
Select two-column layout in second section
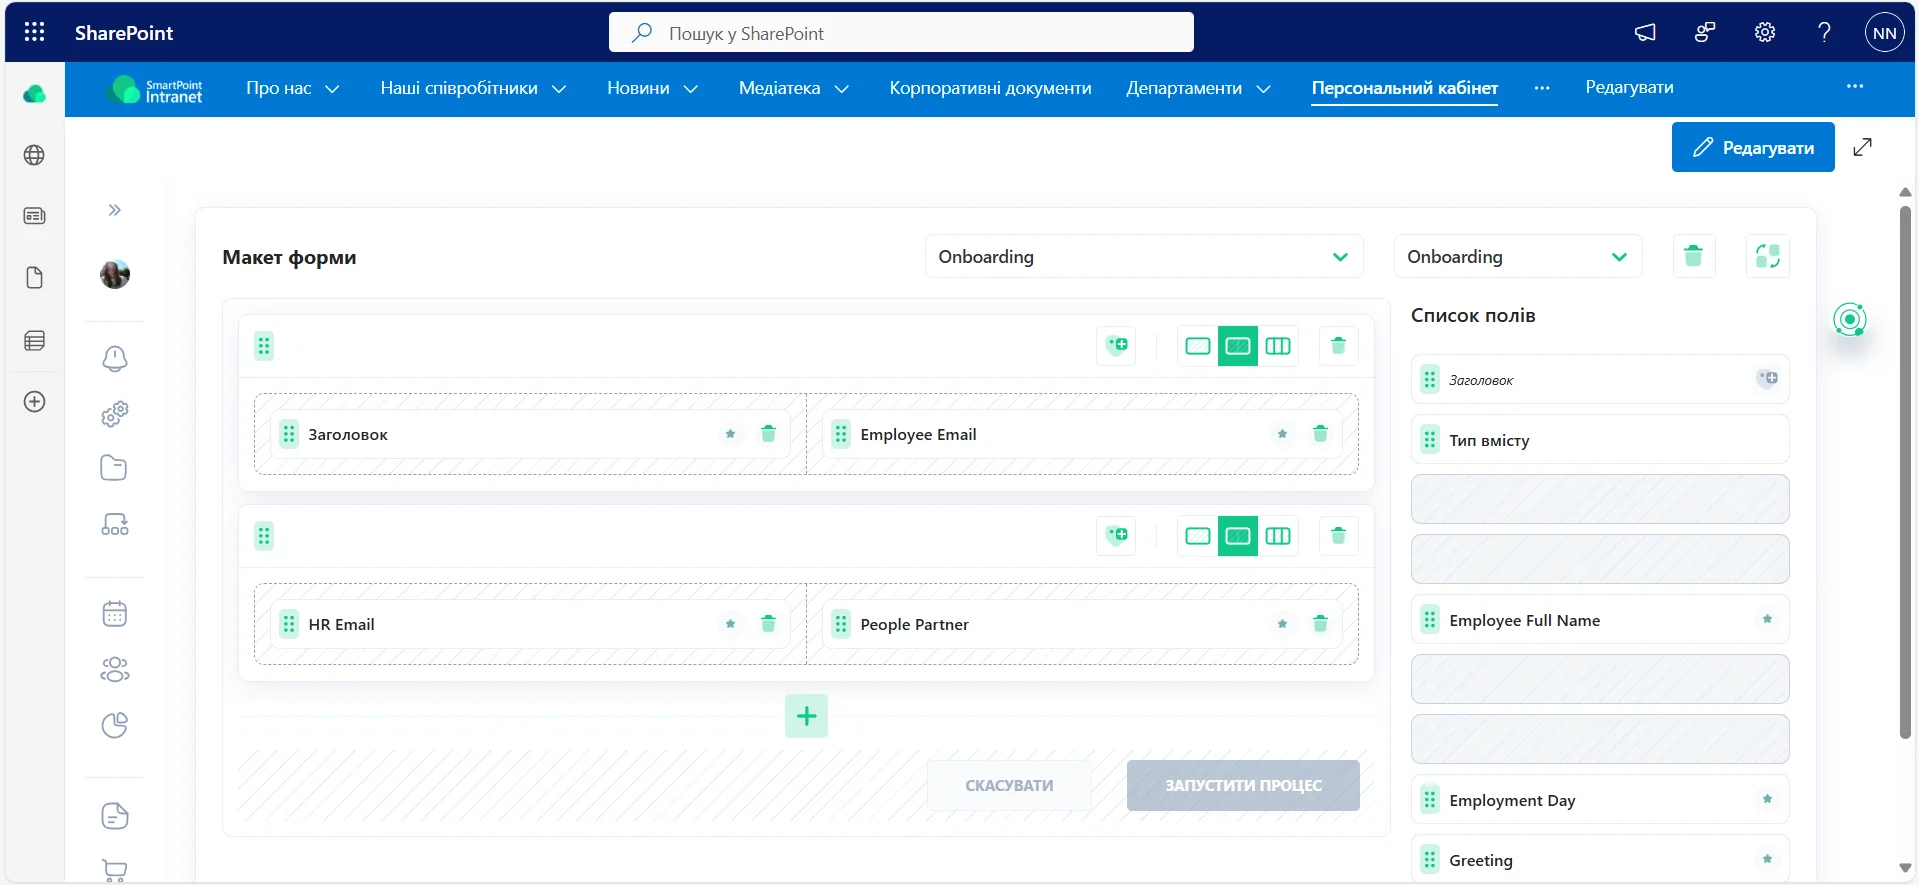(1237, 536)
